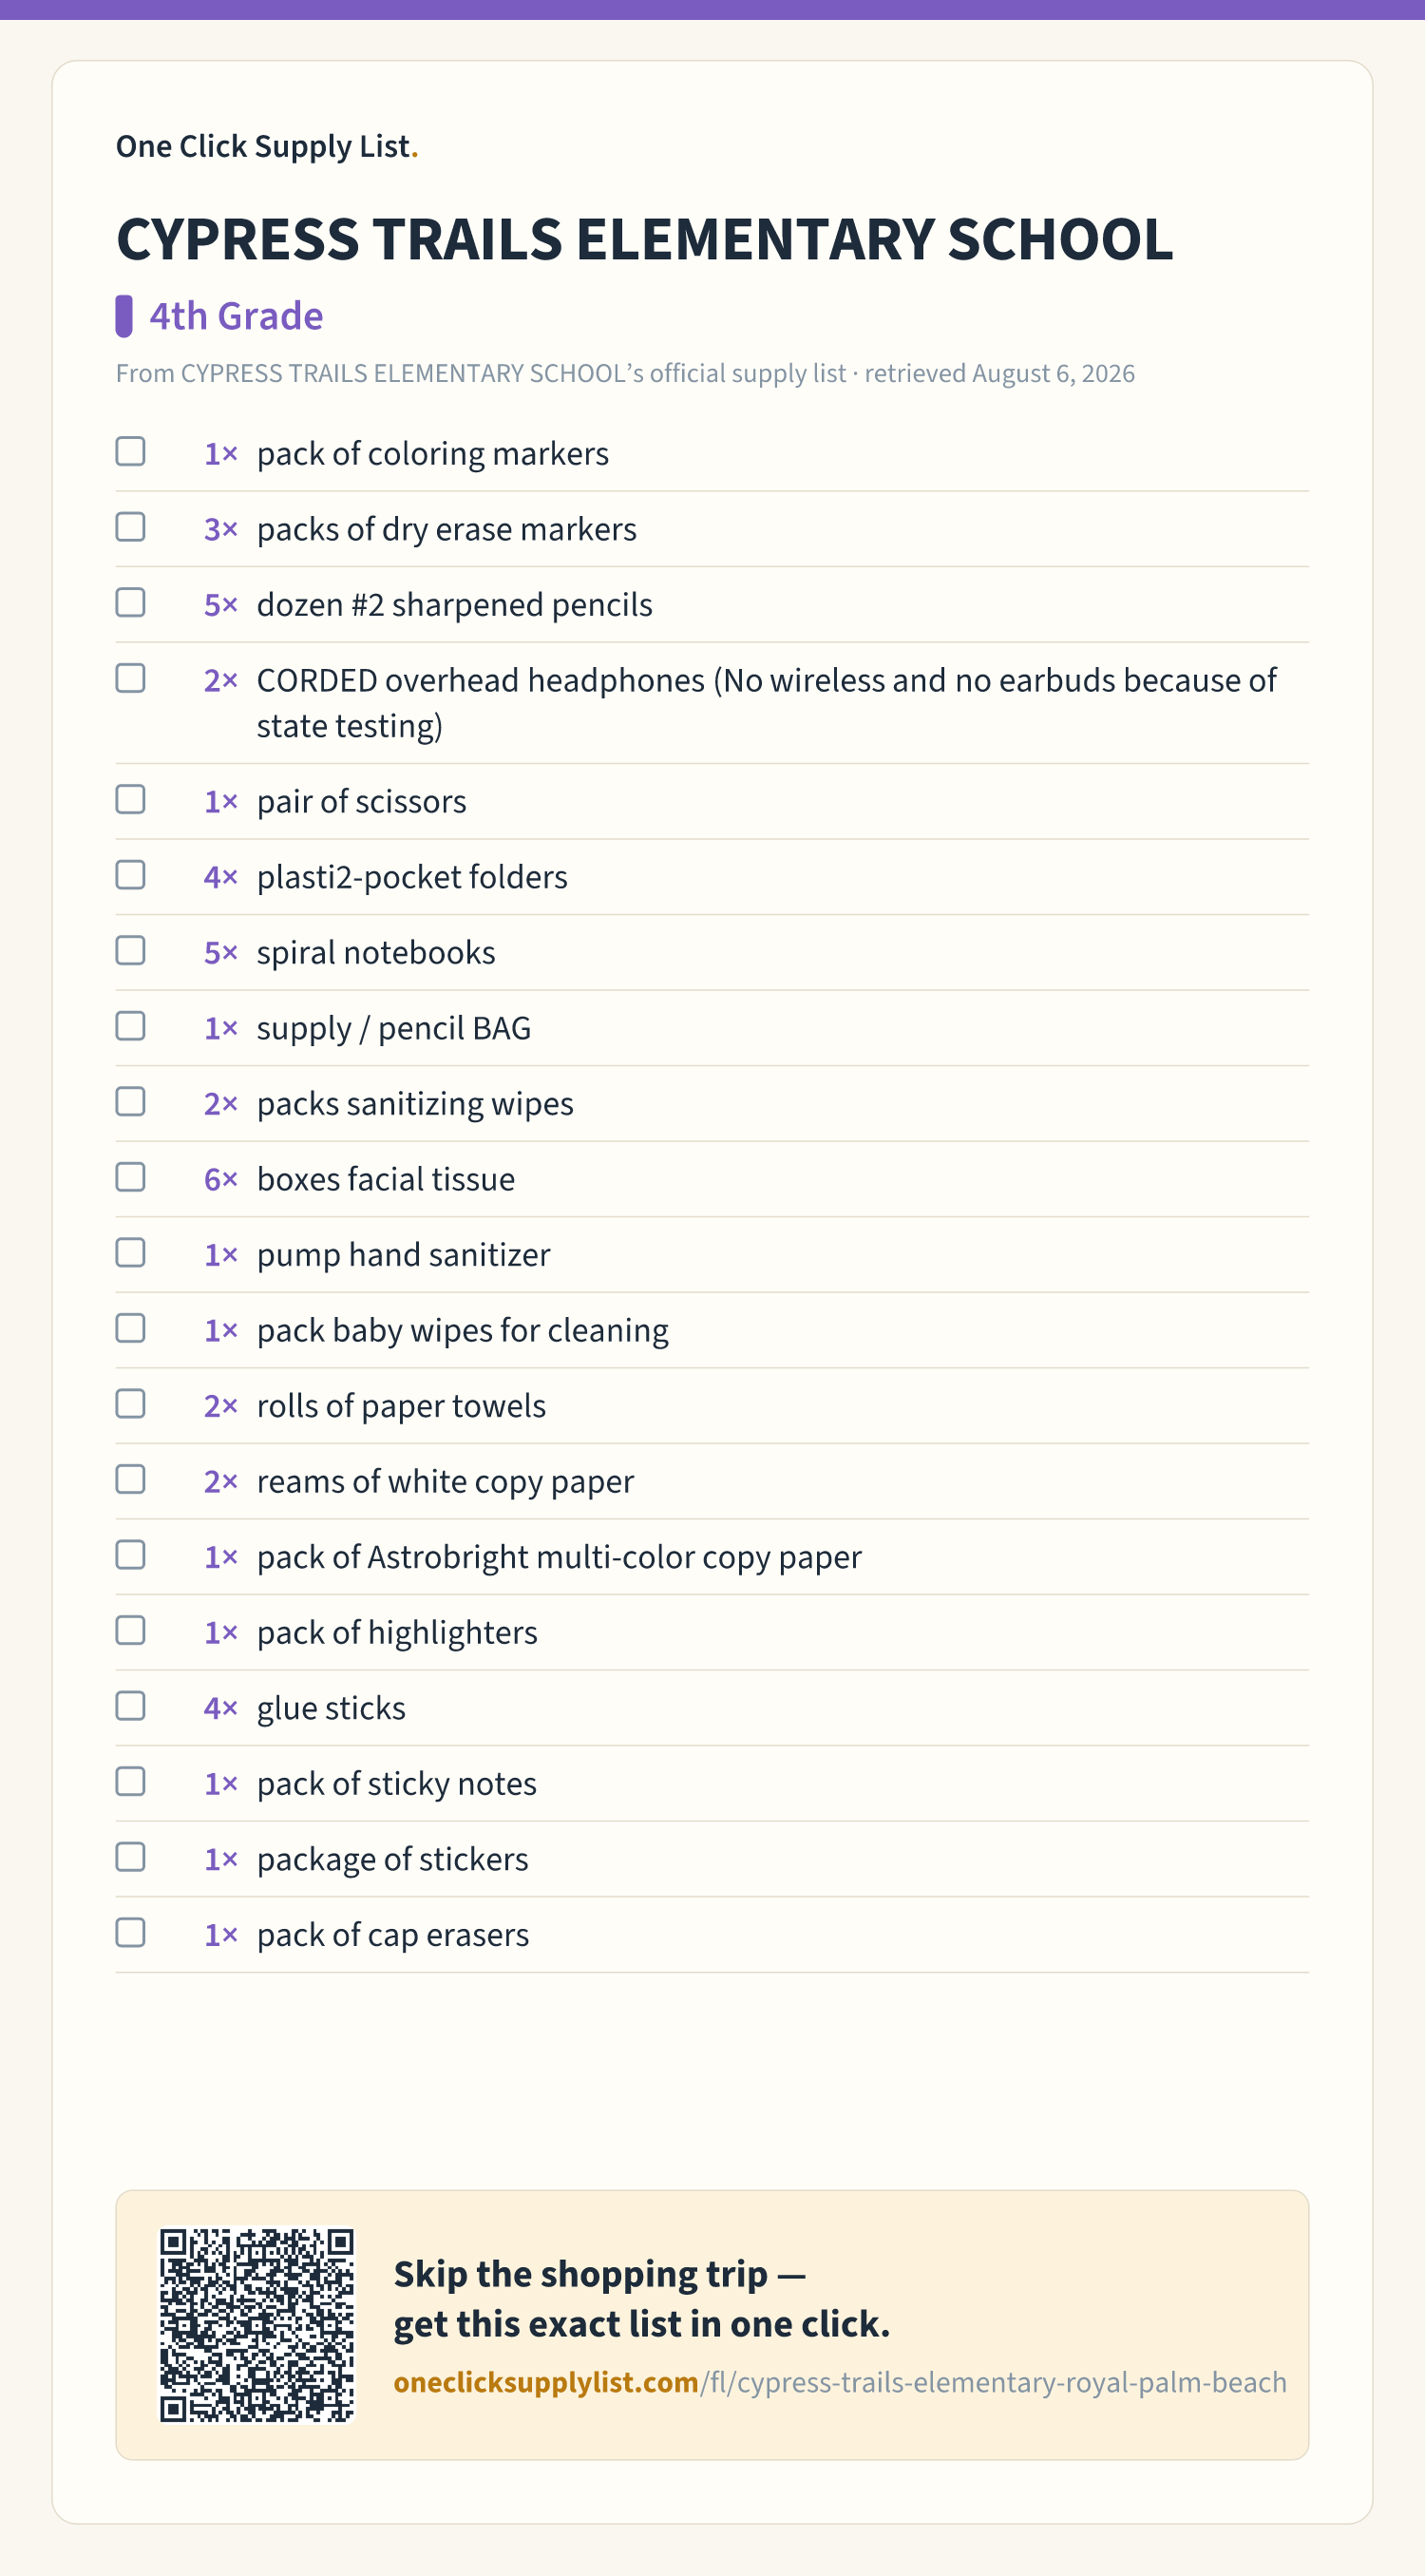Mark the sharpened pencils item as done
This screenshot has width=1425, height=2576.
coord(130,603)
